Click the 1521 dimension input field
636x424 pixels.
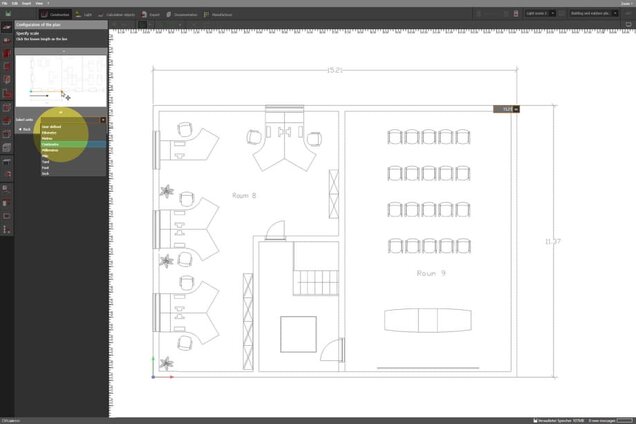[504, 109]
